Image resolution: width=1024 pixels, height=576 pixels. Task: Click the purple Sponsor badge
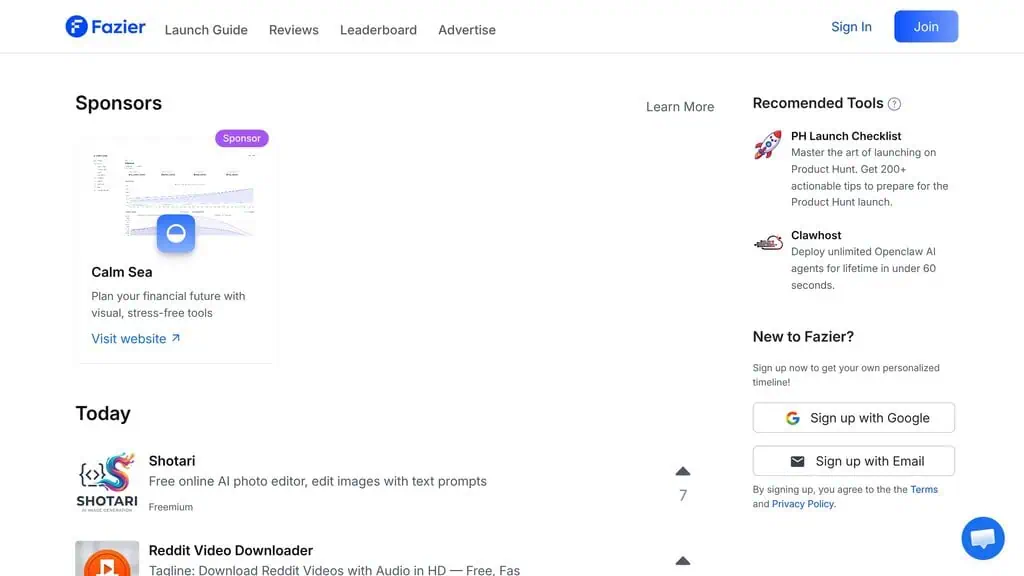coord(242,138)
